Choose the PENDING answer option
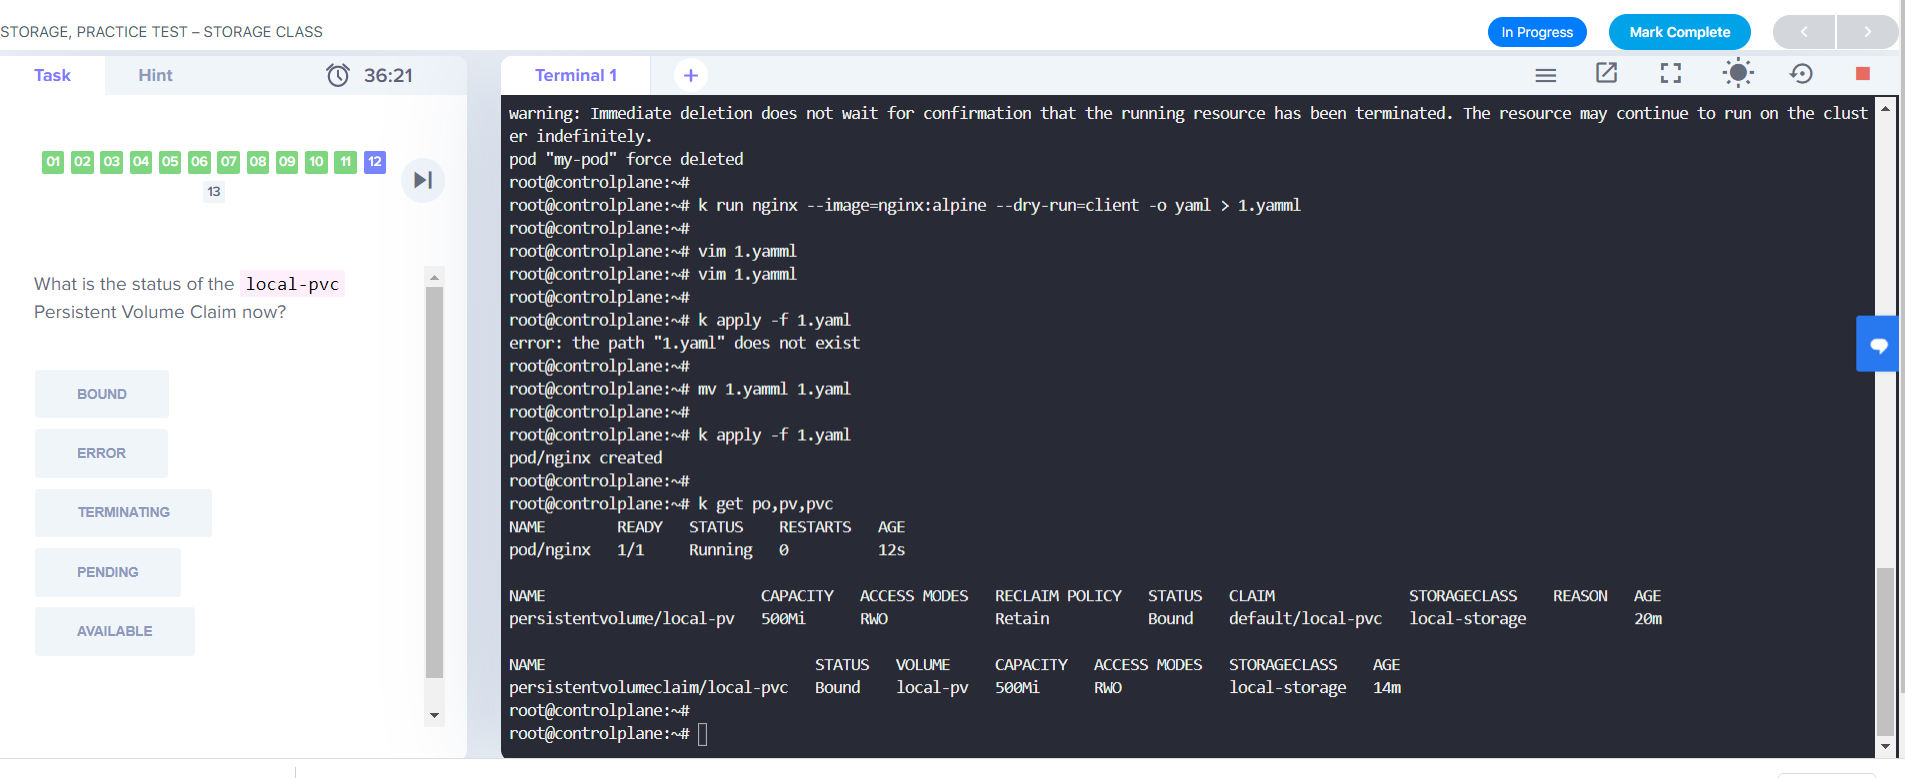The width and height of the screenshot is (1905, 778). pyautogui.click(x=108, y=572)
